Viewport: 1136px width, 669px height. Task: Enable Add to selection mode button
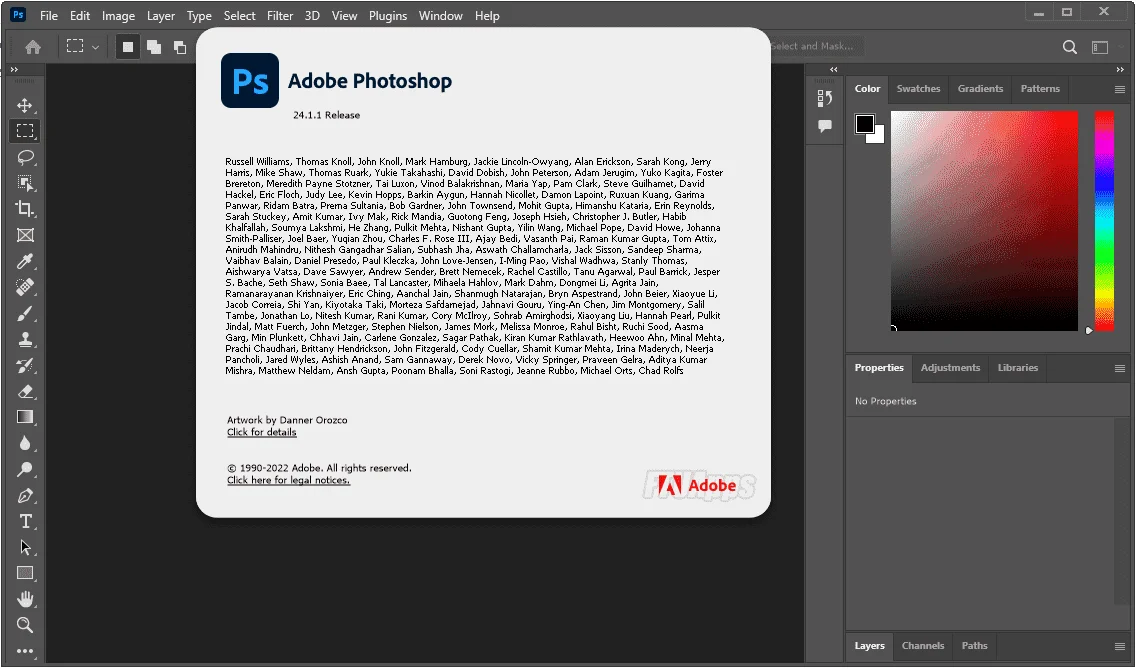click(x=154, y=47)
